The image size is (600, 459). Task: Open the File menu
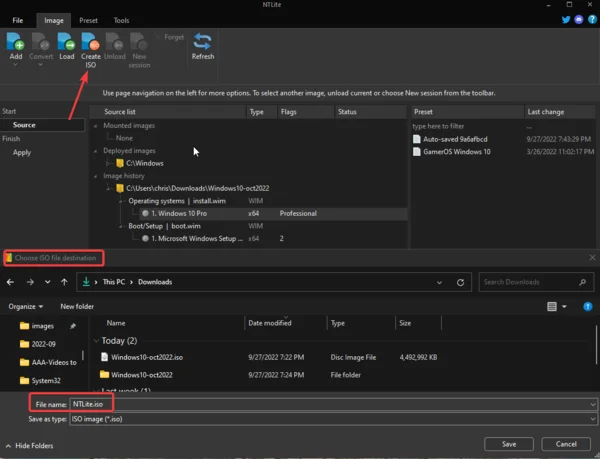[x=18, y=21]
